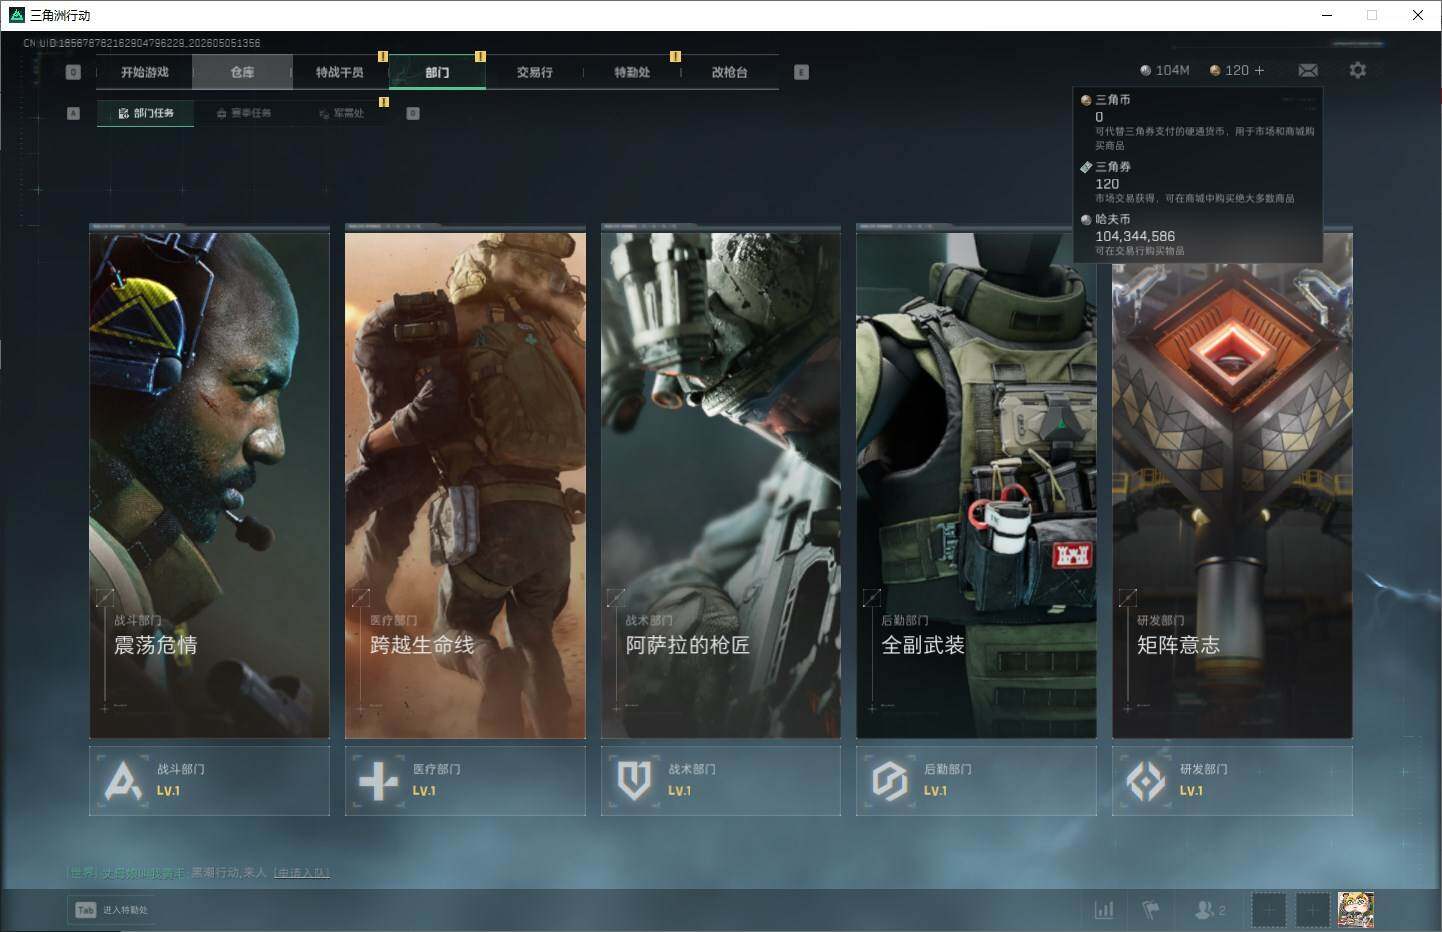
Task: Switch to the 改枪台 tab
Action: click(x=730, y=72)
